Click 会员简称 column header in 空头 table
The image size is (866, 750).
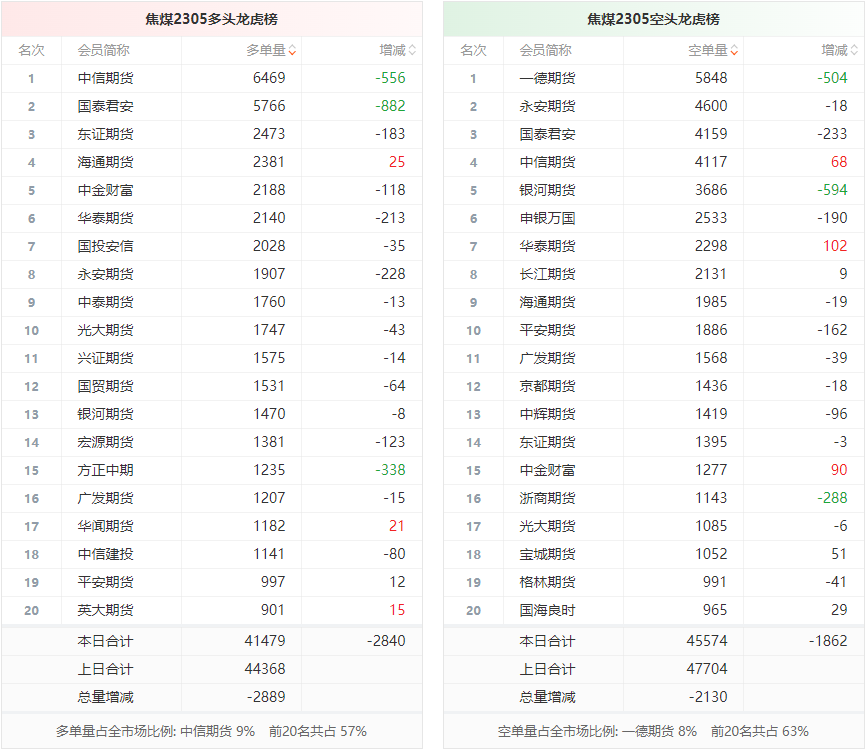coord(546,50)
